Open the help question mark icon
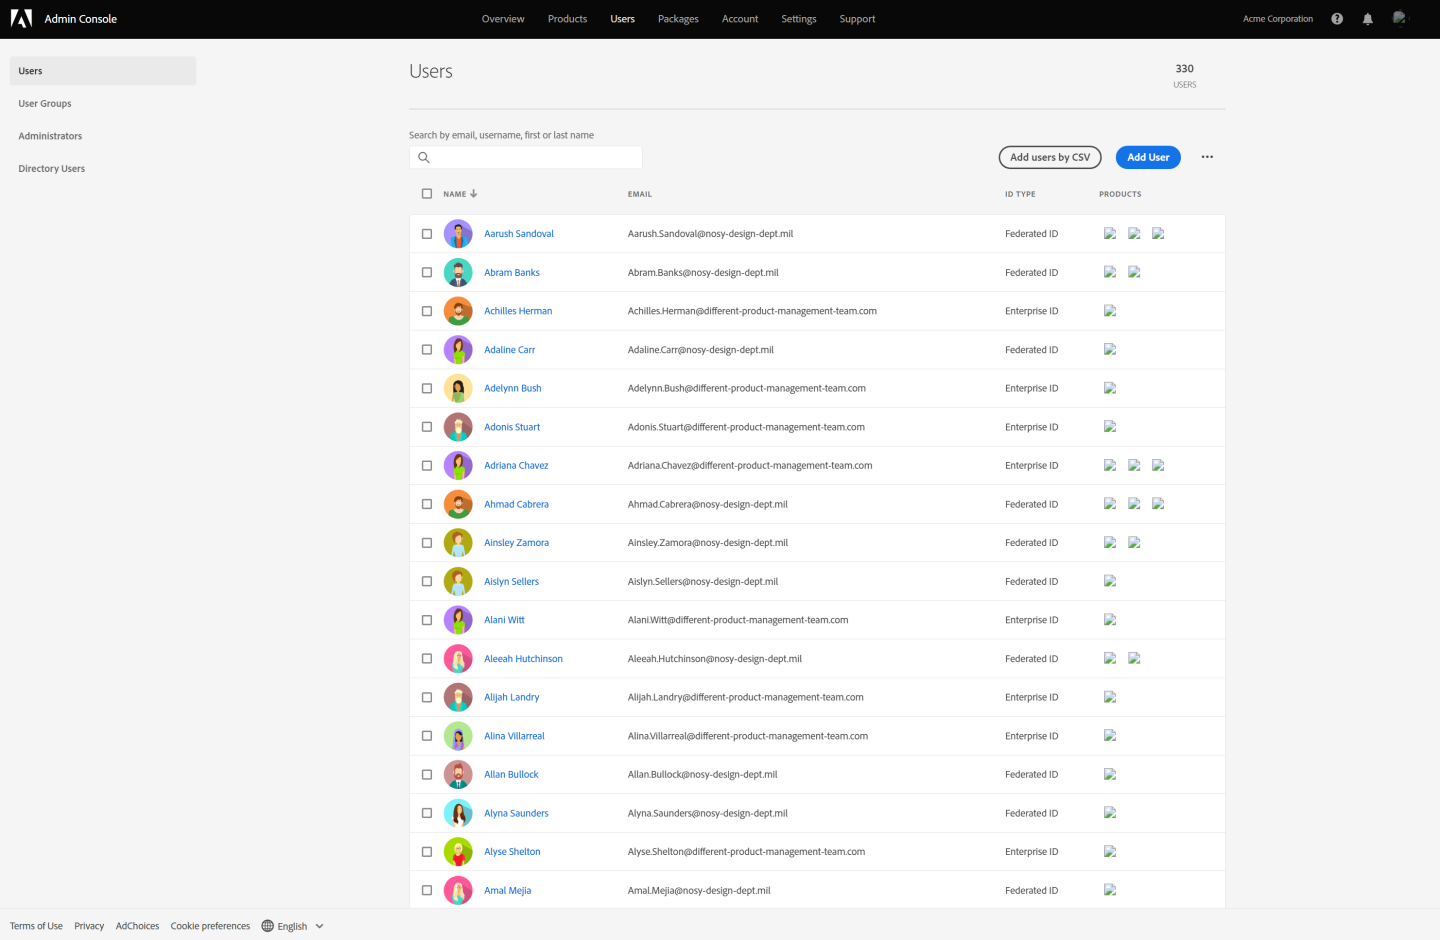Image resolution: width=1440 pixels, height=940 pixels. 1337,19
